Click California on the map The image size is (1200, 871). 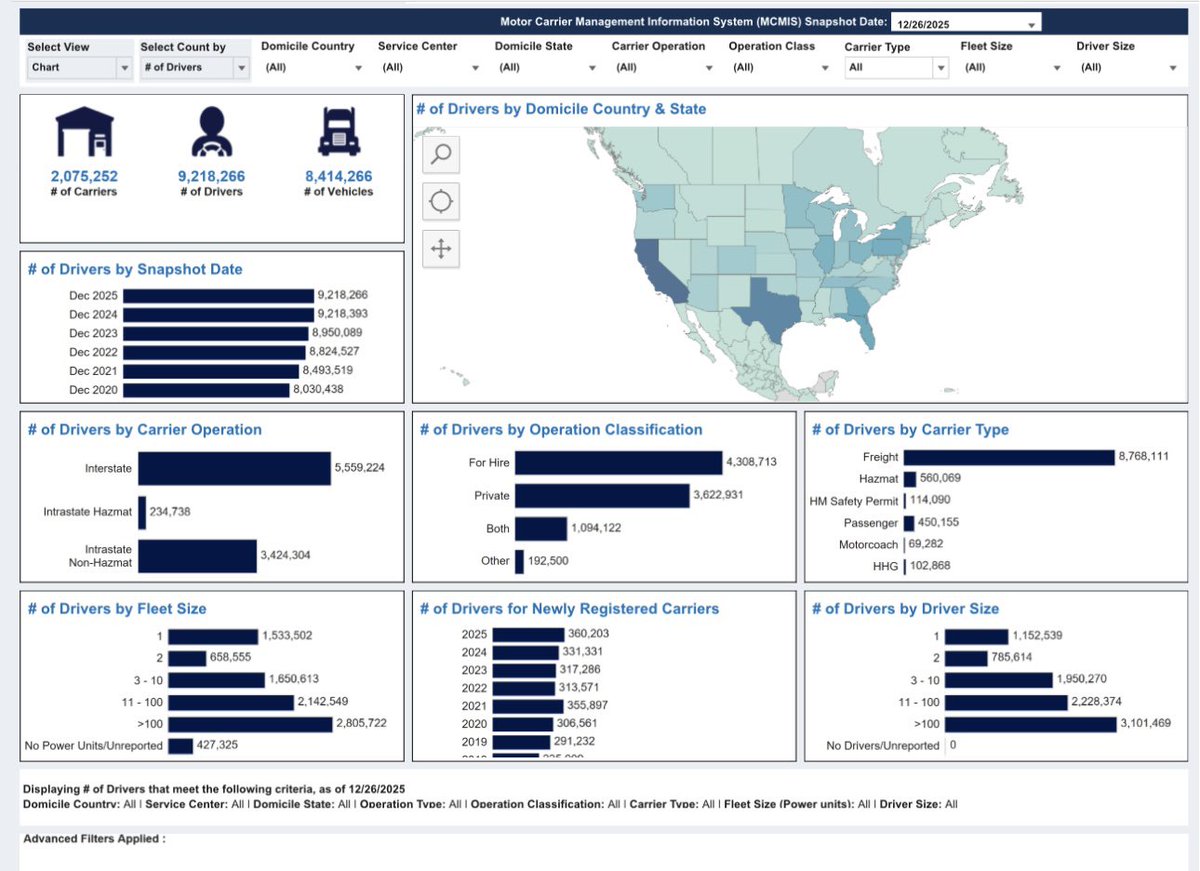point(656,272)
